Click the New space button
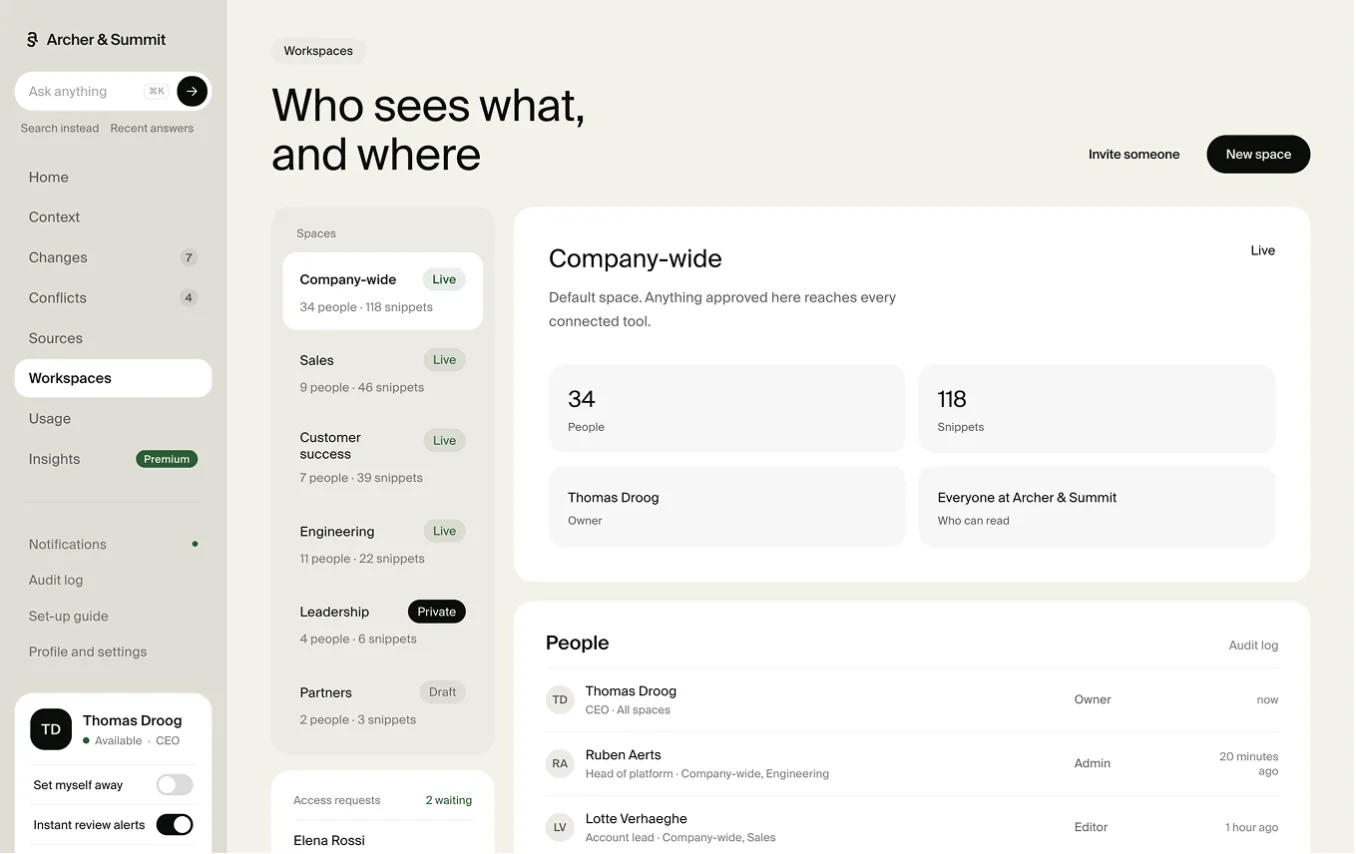This screenshot has width=1356, height=854. pos(1258,154)
